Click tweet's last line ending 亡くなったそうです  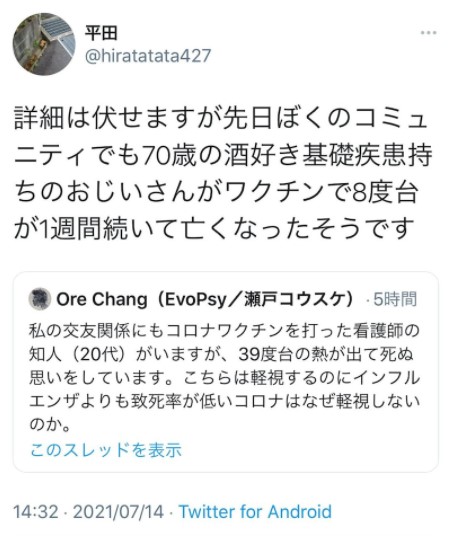tap(214, 229)
